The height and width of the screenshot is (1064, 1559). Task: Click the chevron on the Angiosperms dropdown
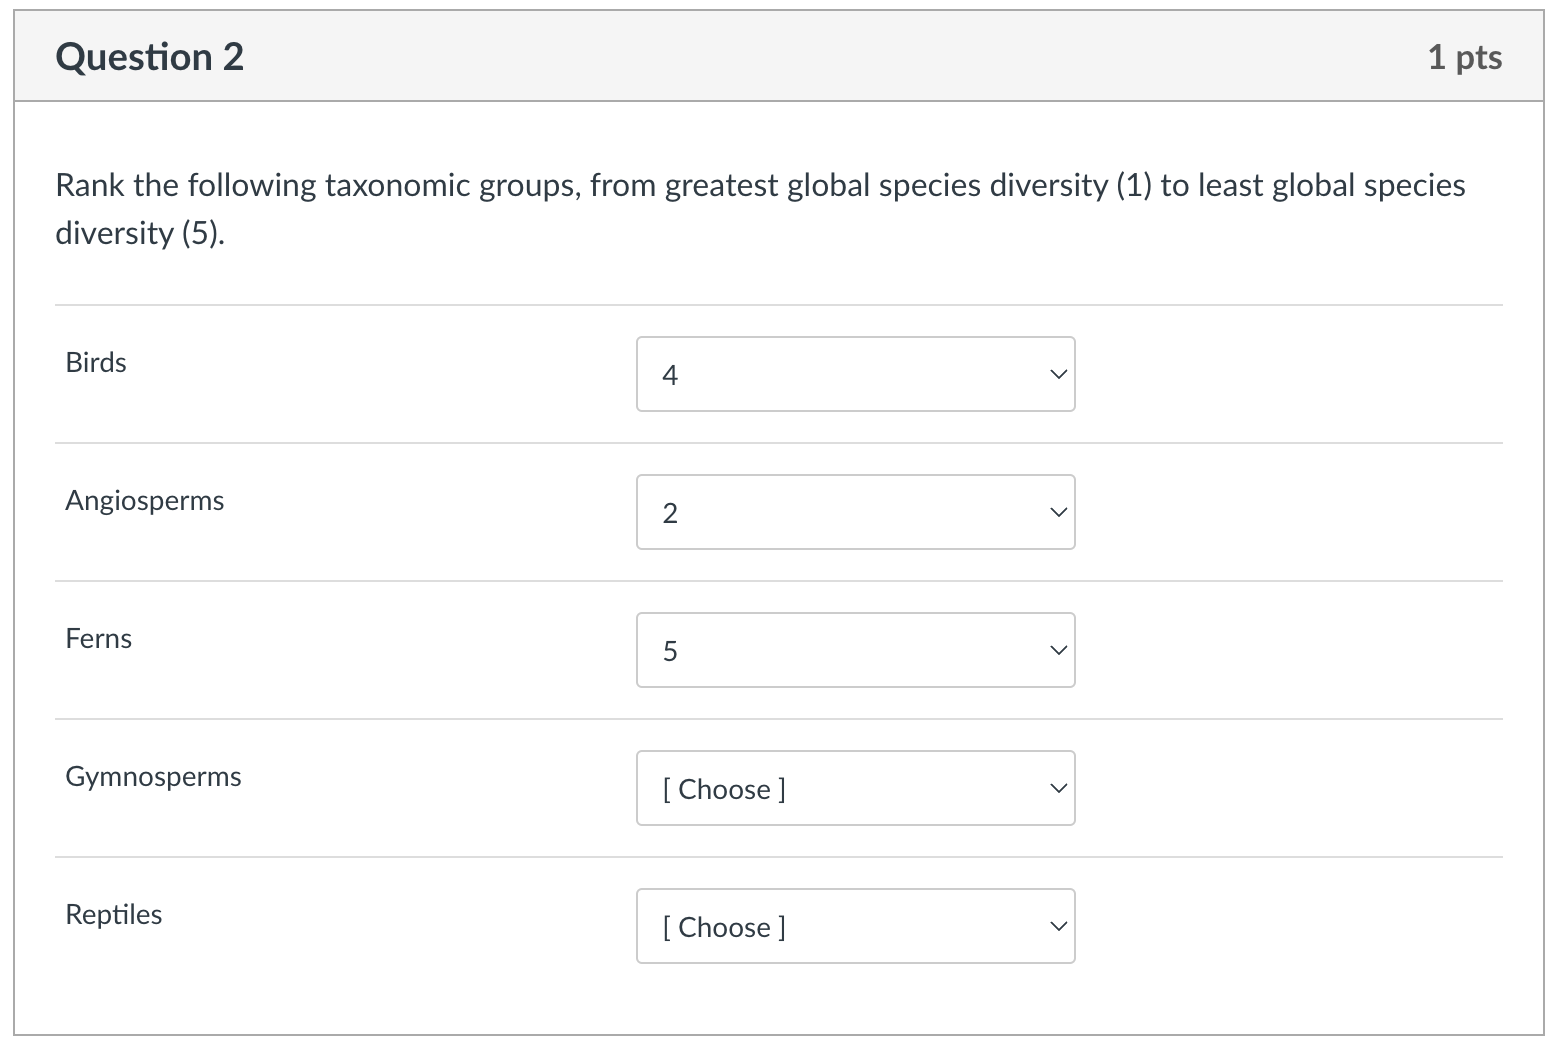pos(1056,512)
